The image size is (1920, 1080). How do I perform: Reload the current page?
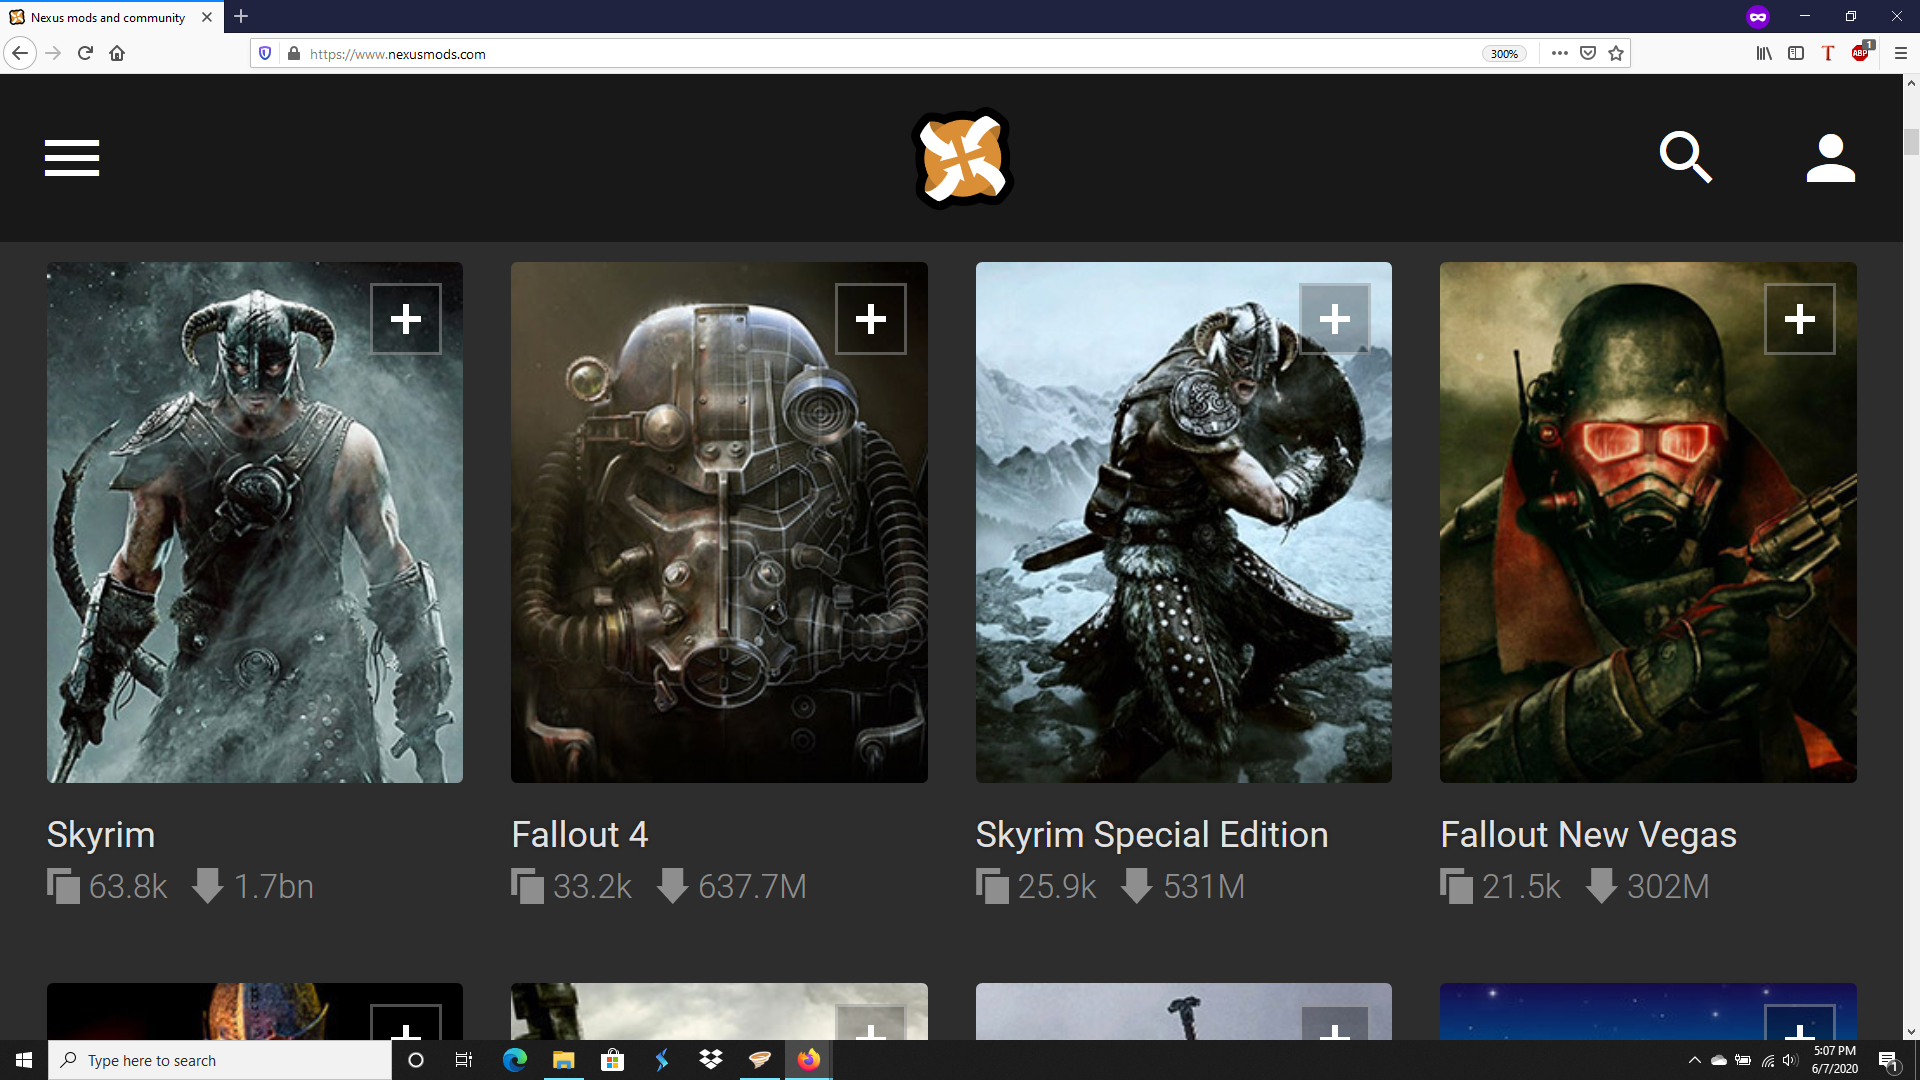click(x=85, y=53)
